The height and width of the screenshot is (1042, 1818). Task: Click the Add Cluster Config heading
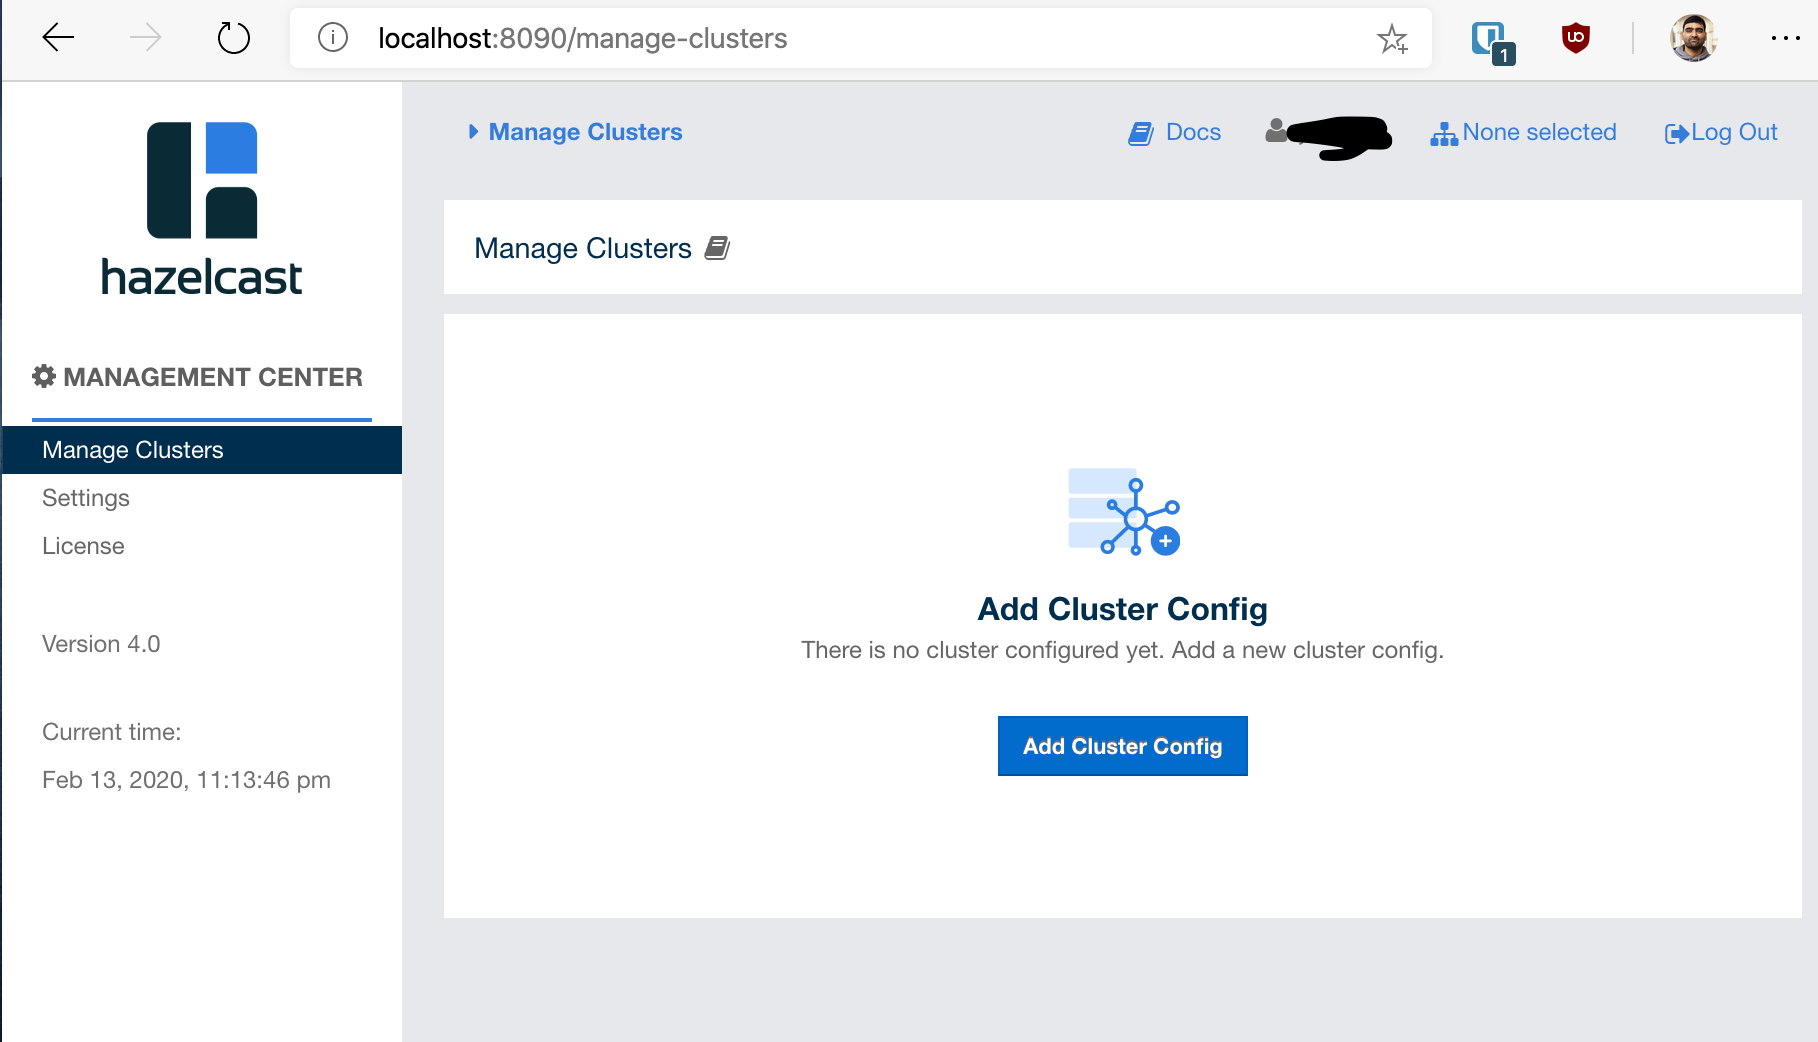pos(1122,609)
